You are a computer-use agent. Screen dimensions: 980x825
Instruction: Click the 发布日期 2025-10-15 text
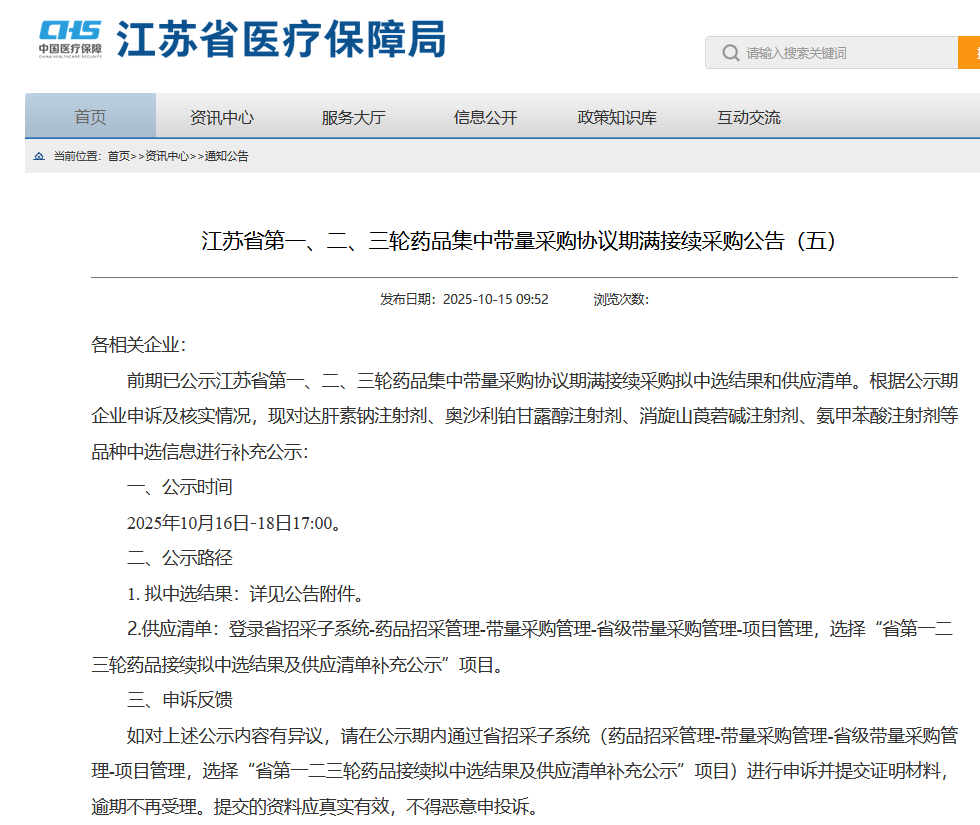464,299
